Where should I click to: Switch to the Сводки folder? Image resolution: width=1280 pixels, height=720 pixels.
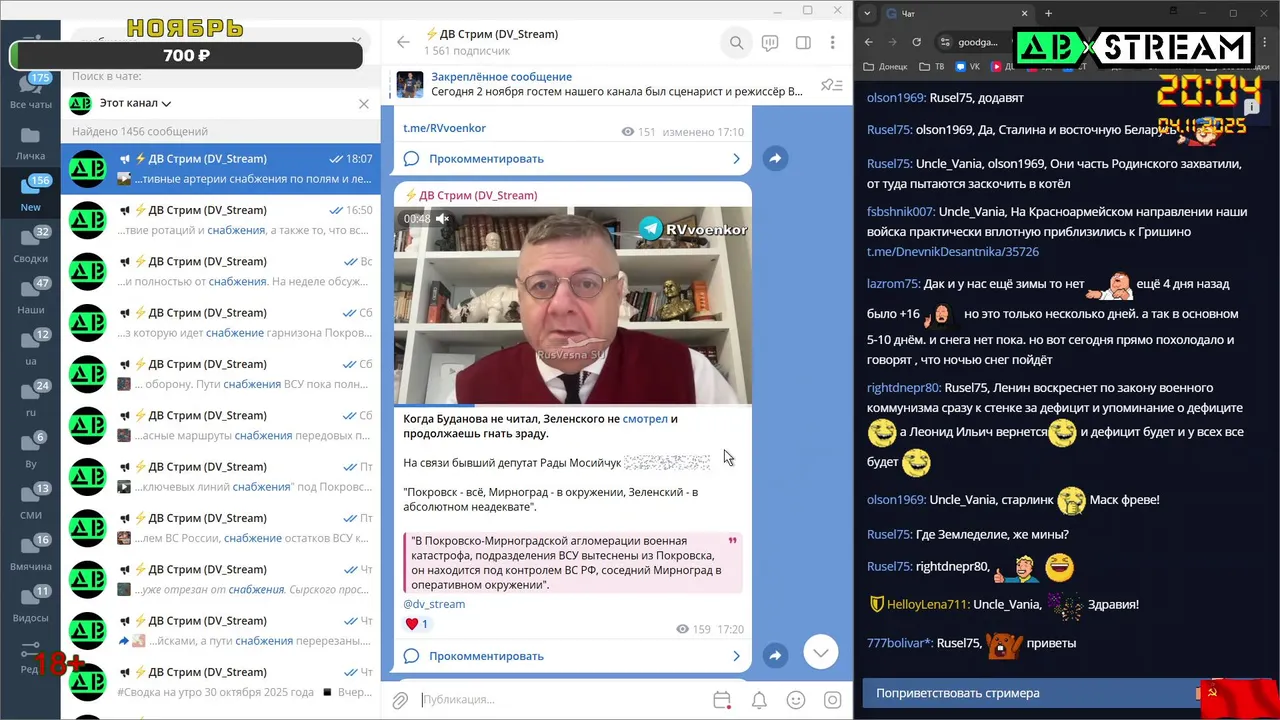tap(31, 245)
